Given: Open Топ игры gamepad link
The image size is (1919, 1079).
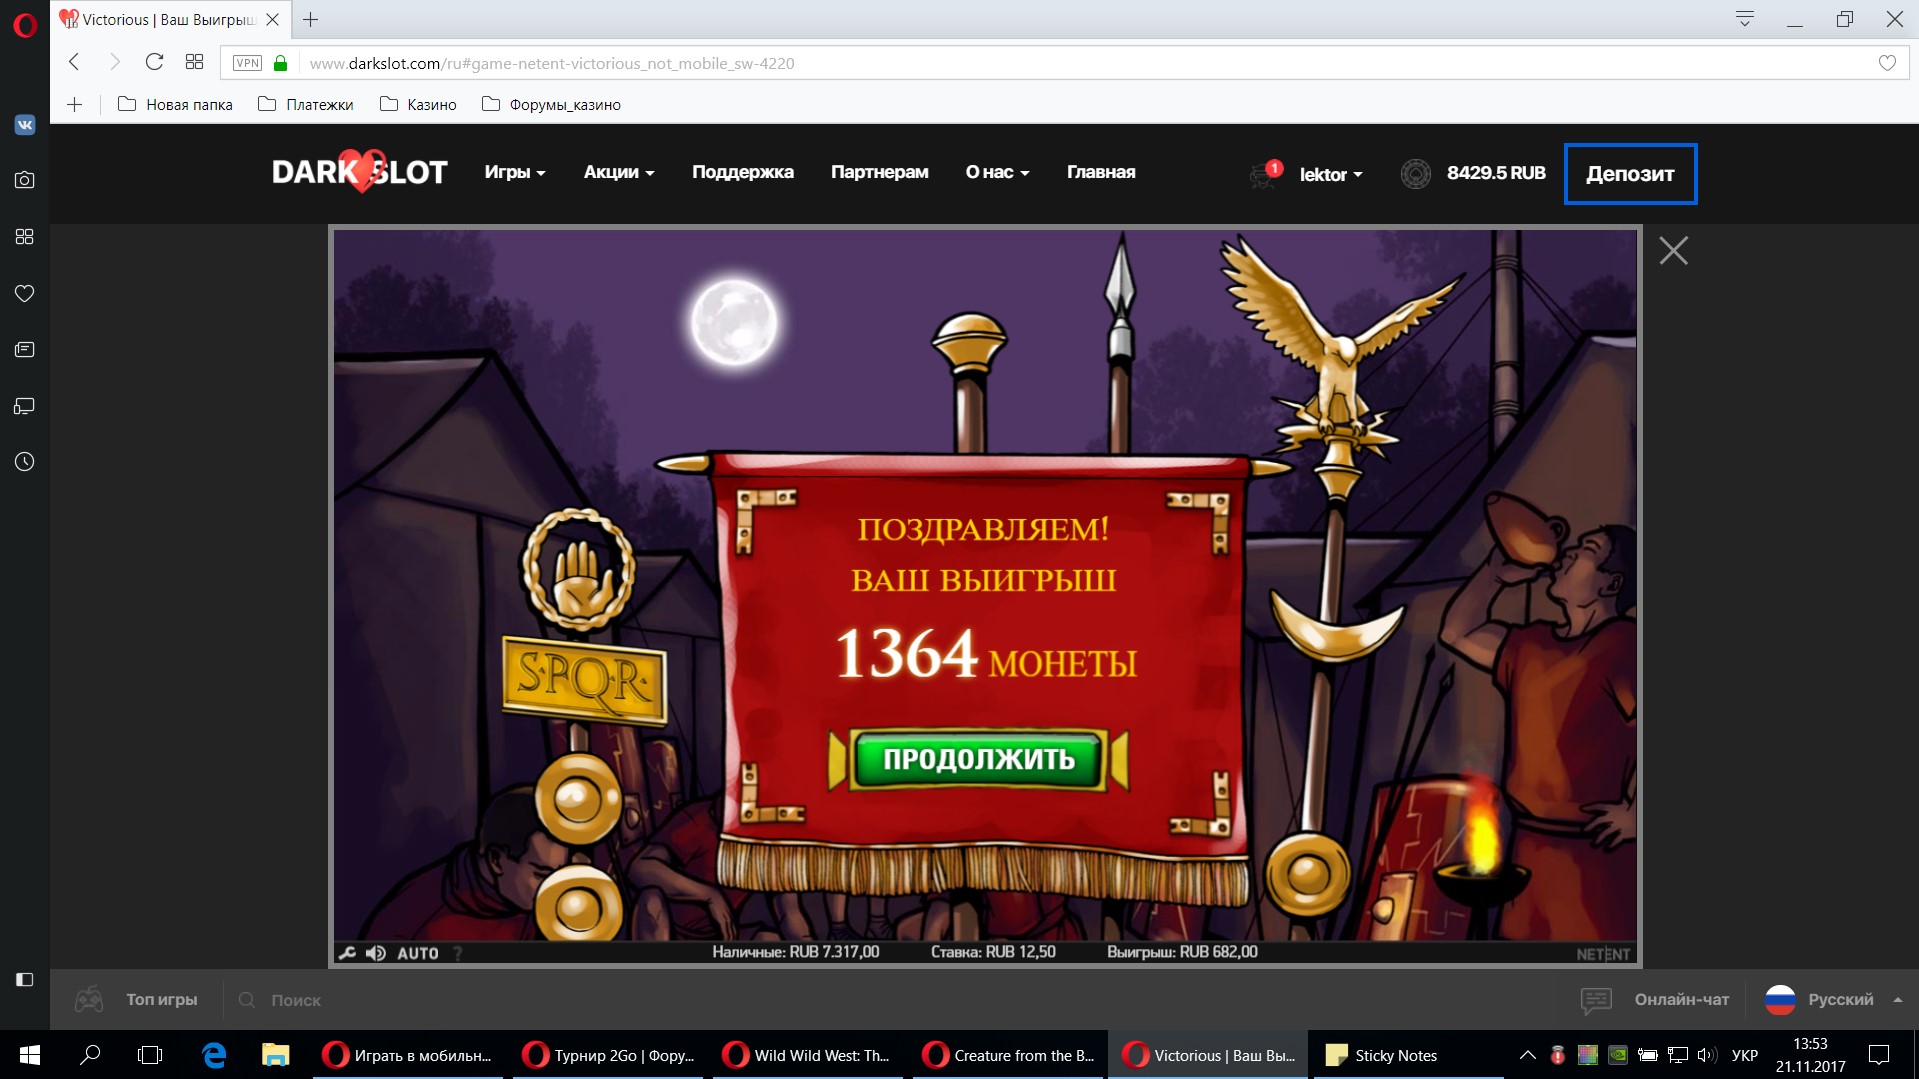Looking at the screenshot, I should [x=137, y=999].
